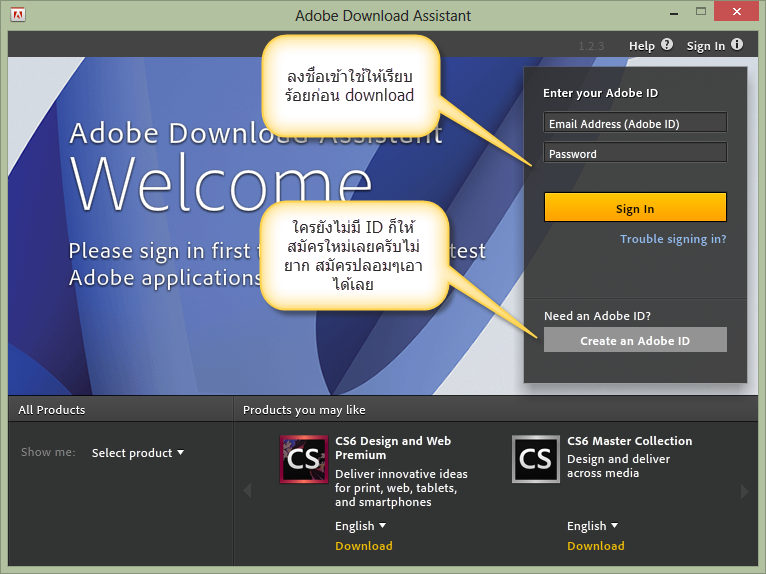Open English language dropdown for Master Collection

(x=592, y=526)
